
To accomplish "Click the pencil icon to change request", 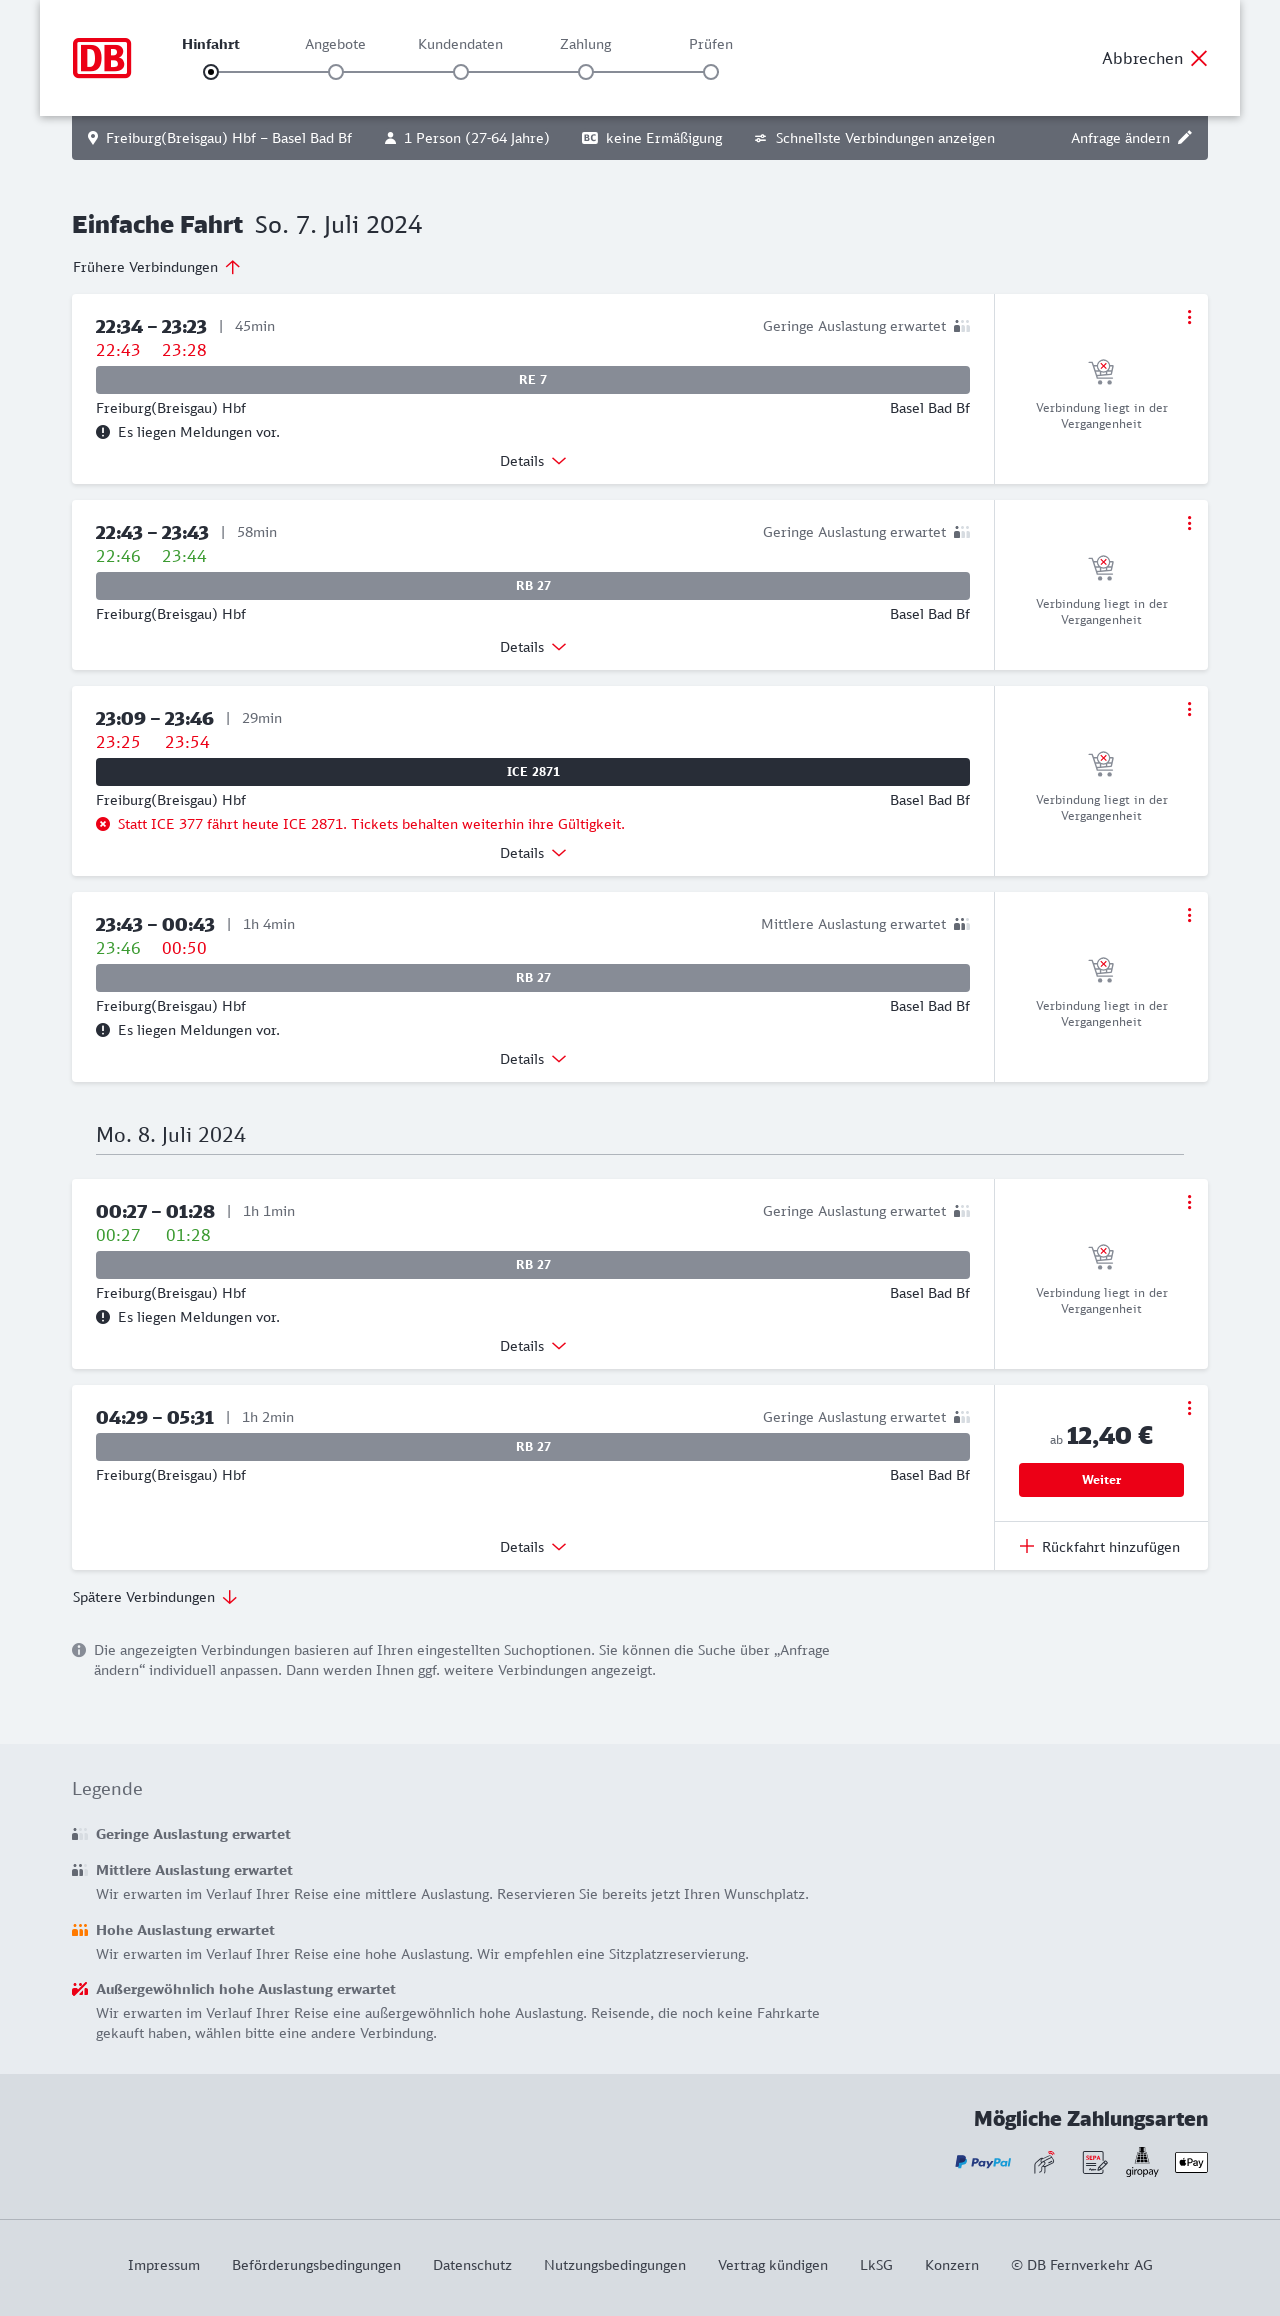I will [x=1185, y=138].
